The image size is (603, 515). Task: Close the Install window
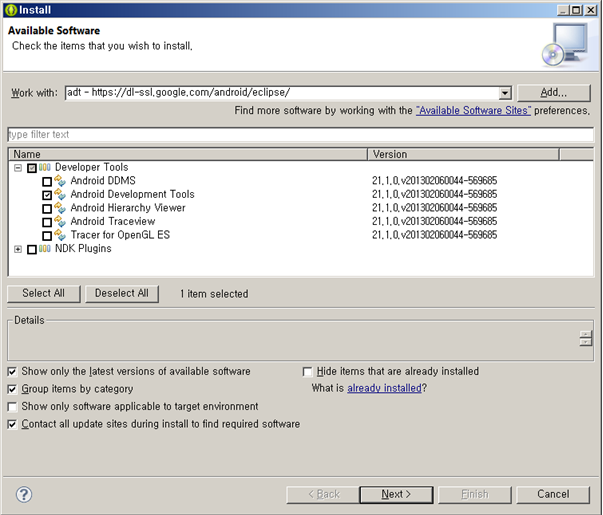pos(591,10)
